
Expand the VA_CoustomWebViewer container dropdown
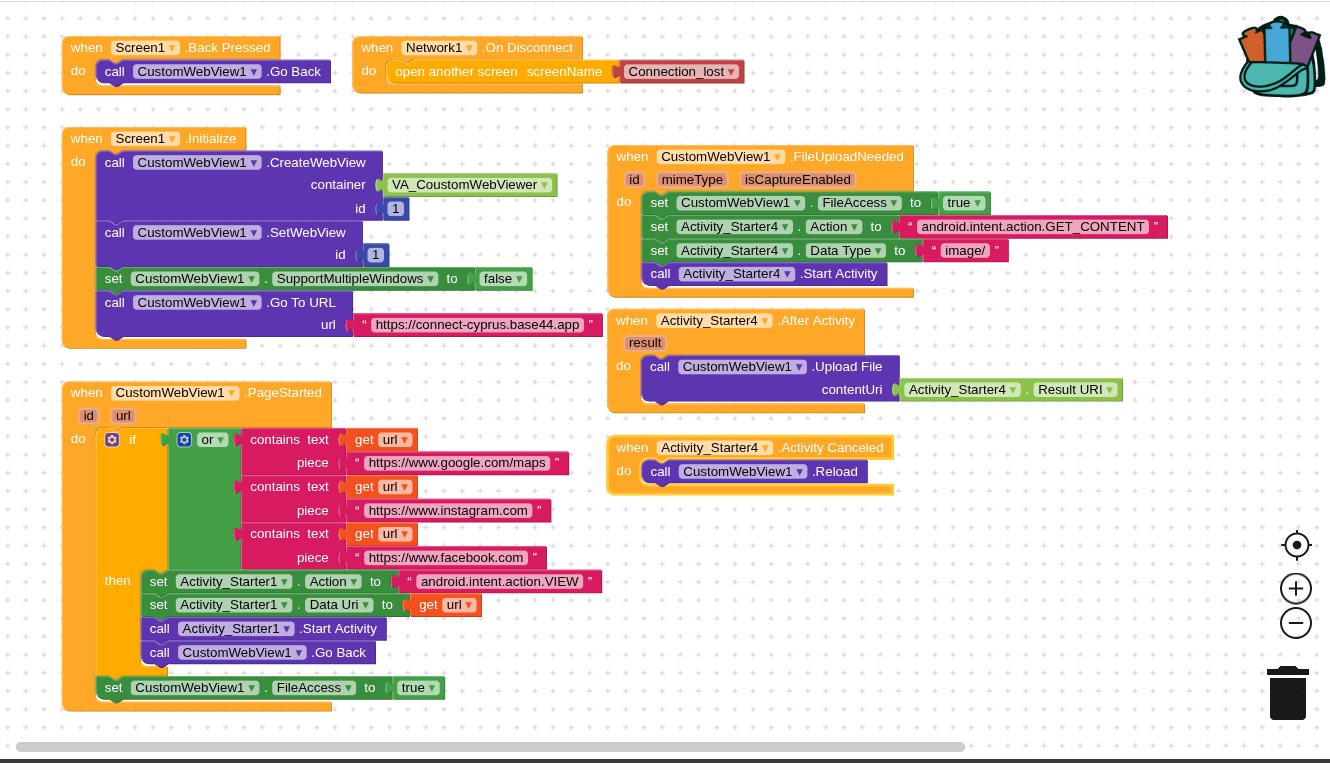tap(545, 185)
